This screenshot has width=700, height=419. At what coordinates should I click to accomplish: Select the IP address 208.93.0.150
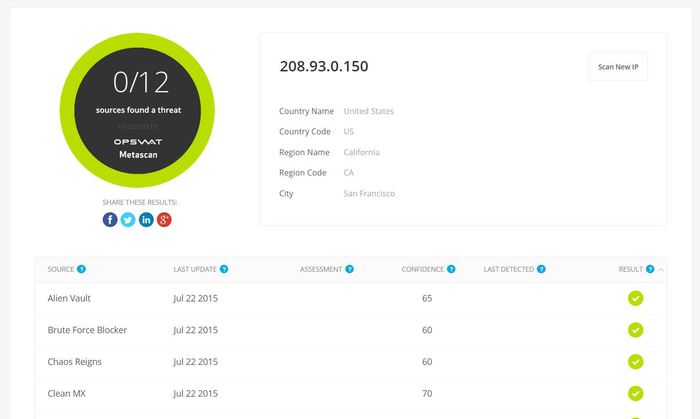(x=324, y=66)
